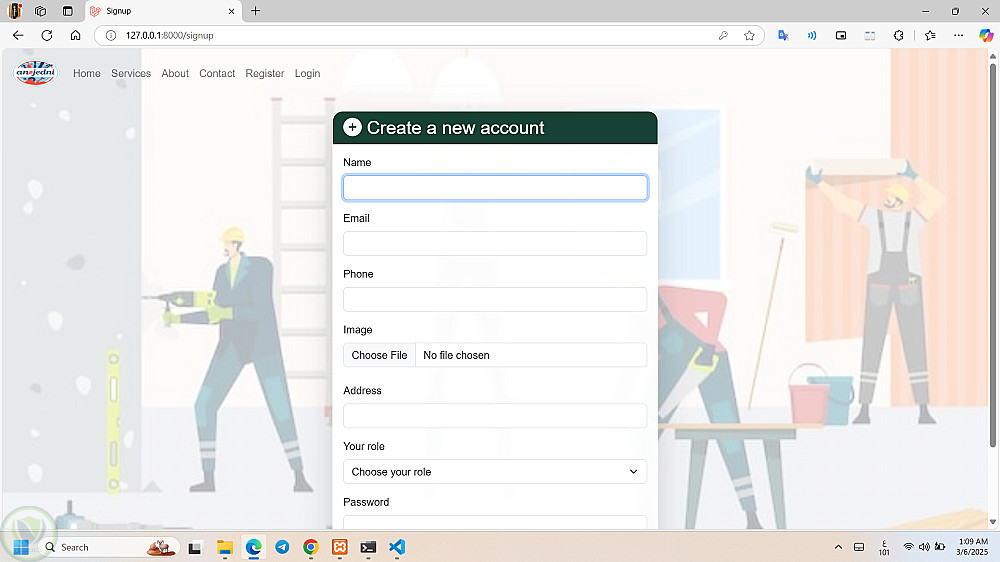The height and width of the screenshot is (562, 1000).
Task: Open the tab actions menu icon
Action: click(x=68, y=11)
